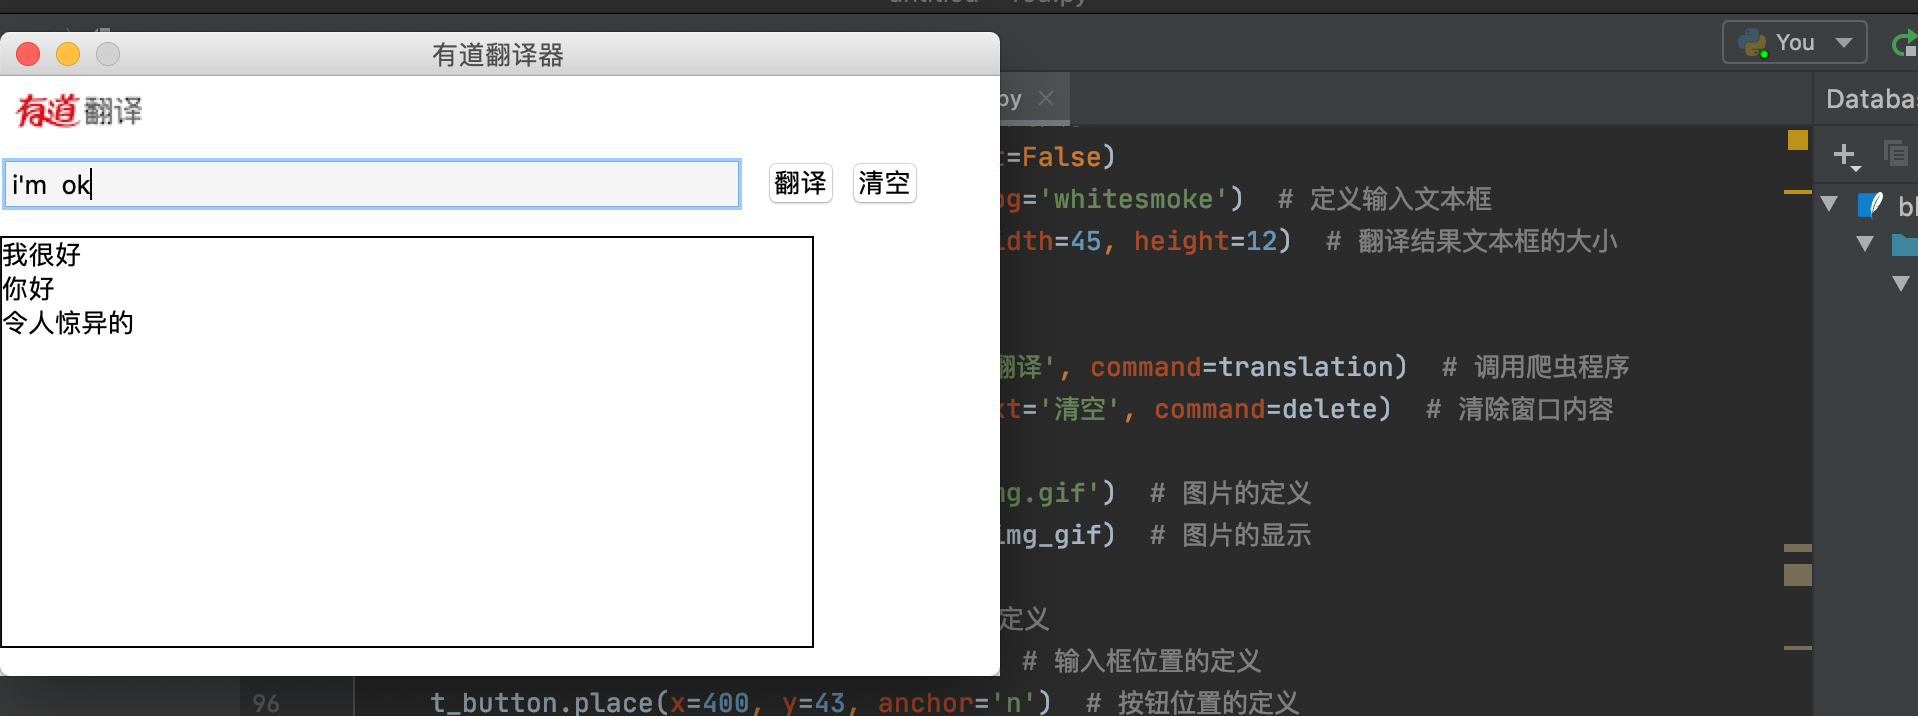Click command=delete in the code editor
This screenshot has height=716, width=1918.
coord(1272,409)
